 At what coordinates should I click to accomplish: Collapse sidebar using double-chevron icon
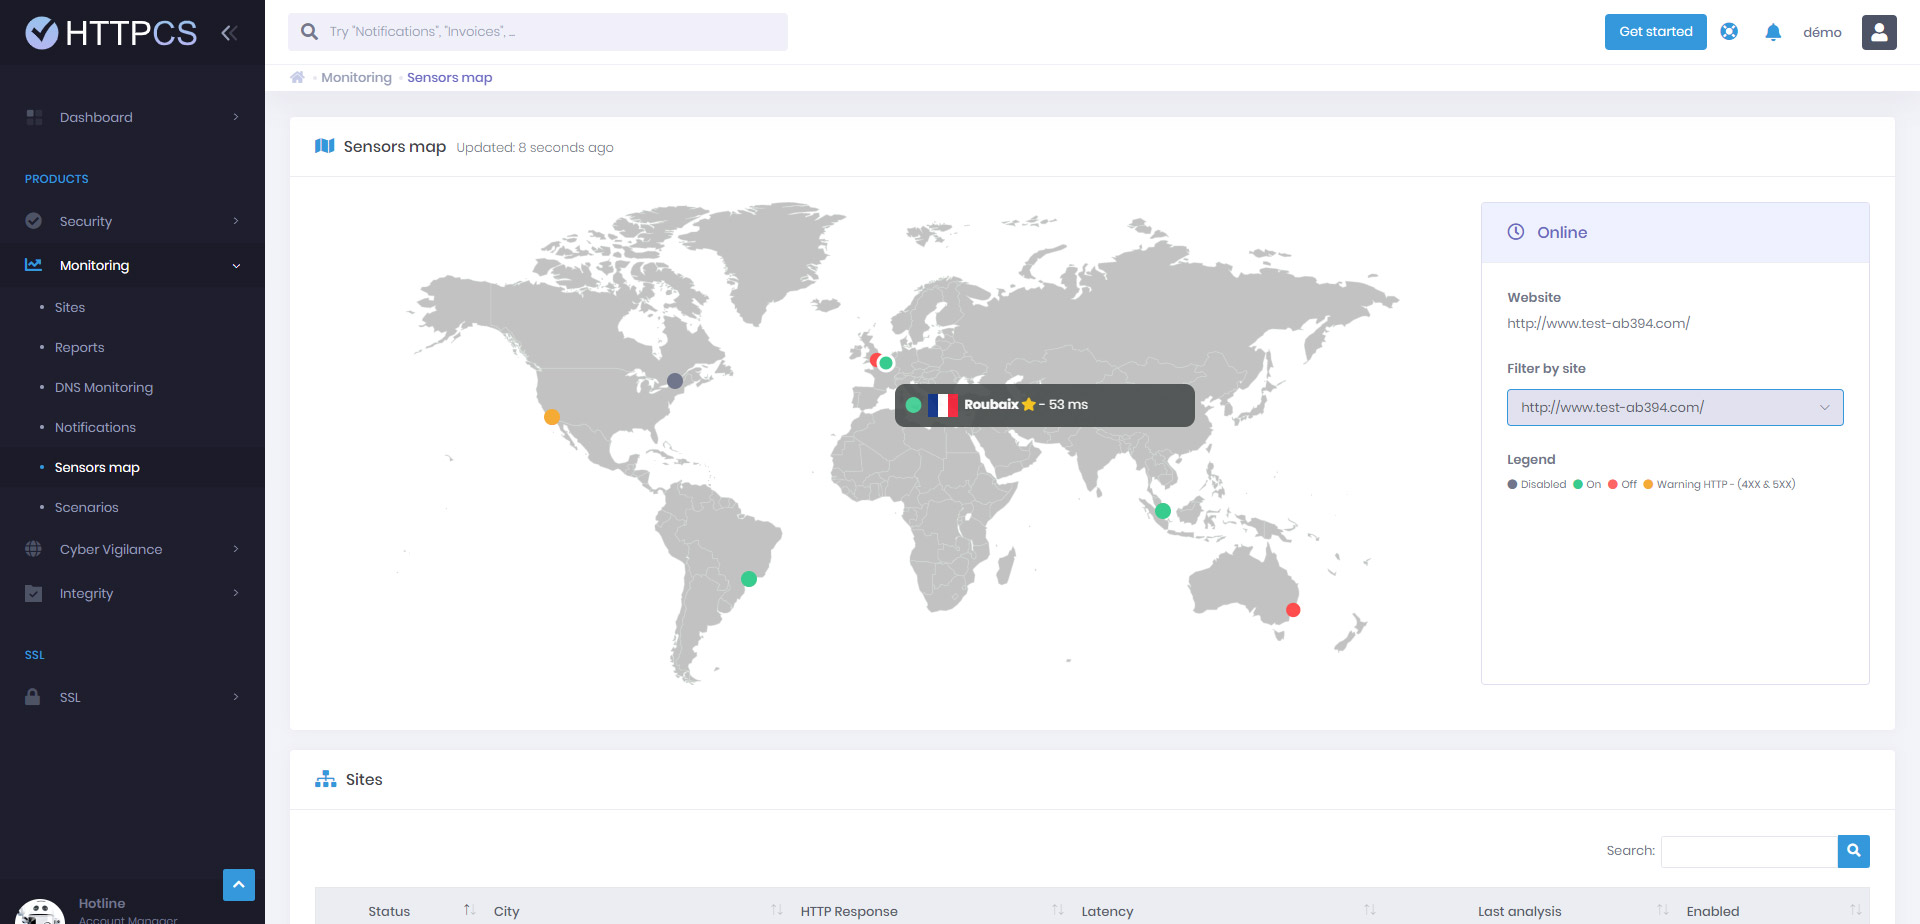[x=229, y=33]
